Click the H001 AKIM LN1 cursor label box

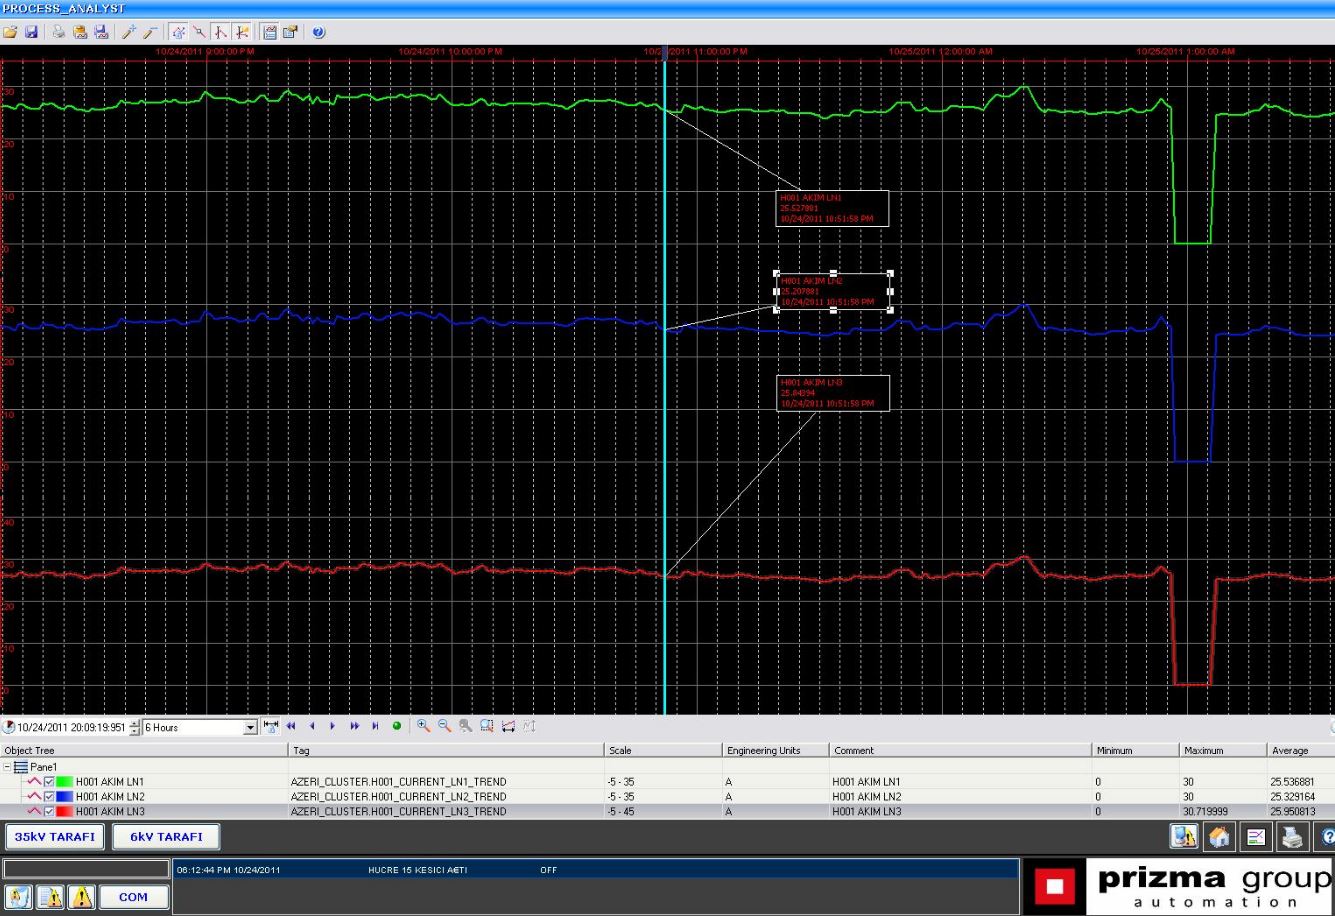tap(833, 208)
